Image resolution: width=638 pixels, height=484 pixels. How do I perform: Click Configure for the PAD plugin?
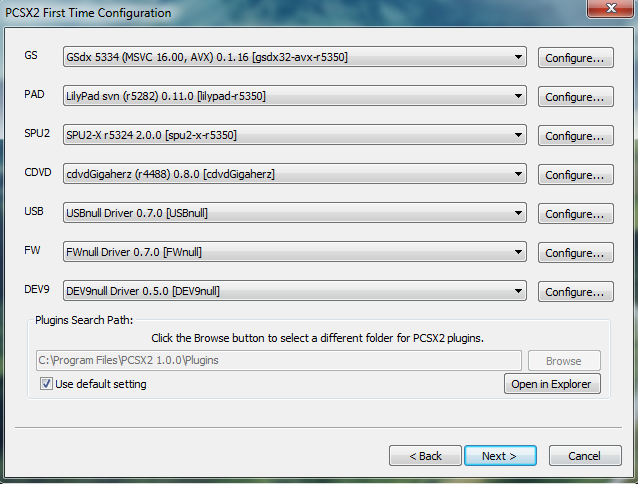575,97
